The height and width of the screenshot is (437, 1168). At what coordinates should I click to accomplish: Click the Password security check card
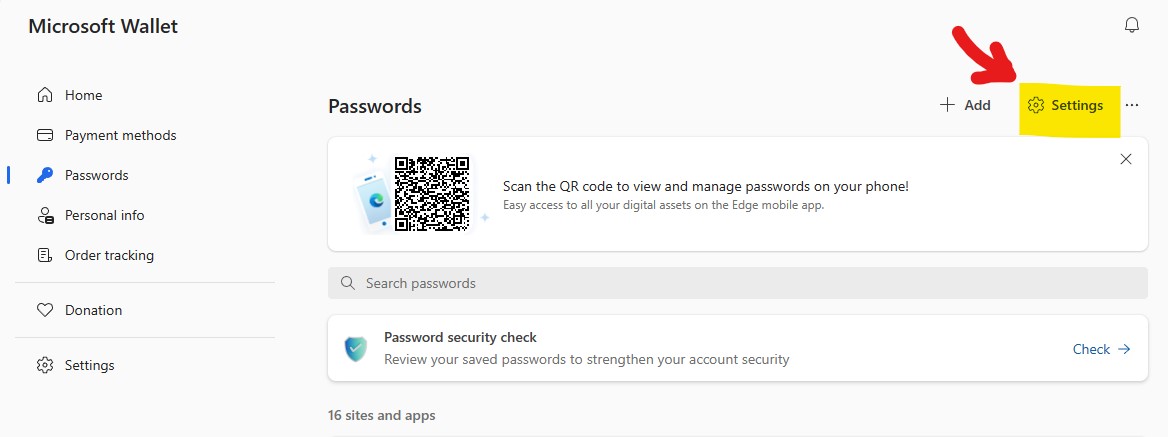[737, 348]
